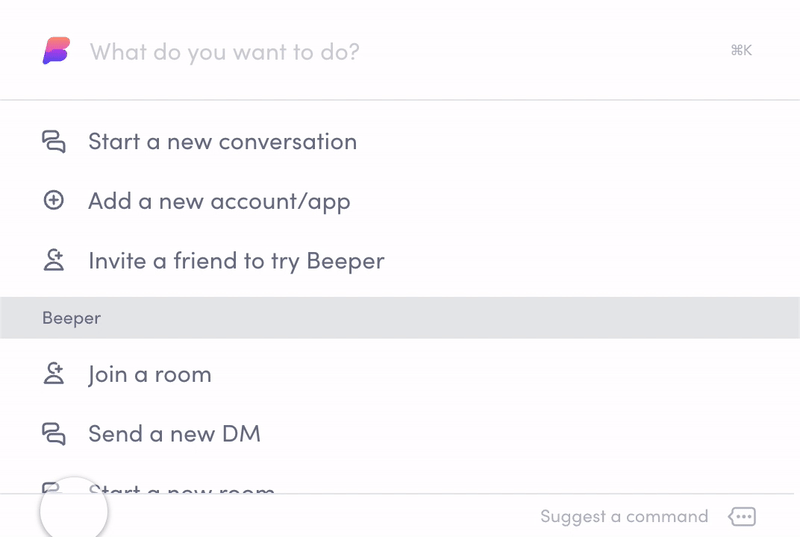The image size is (800, 537).
Task: Click the plus circle icon for Add account
Action: [54, 201]
